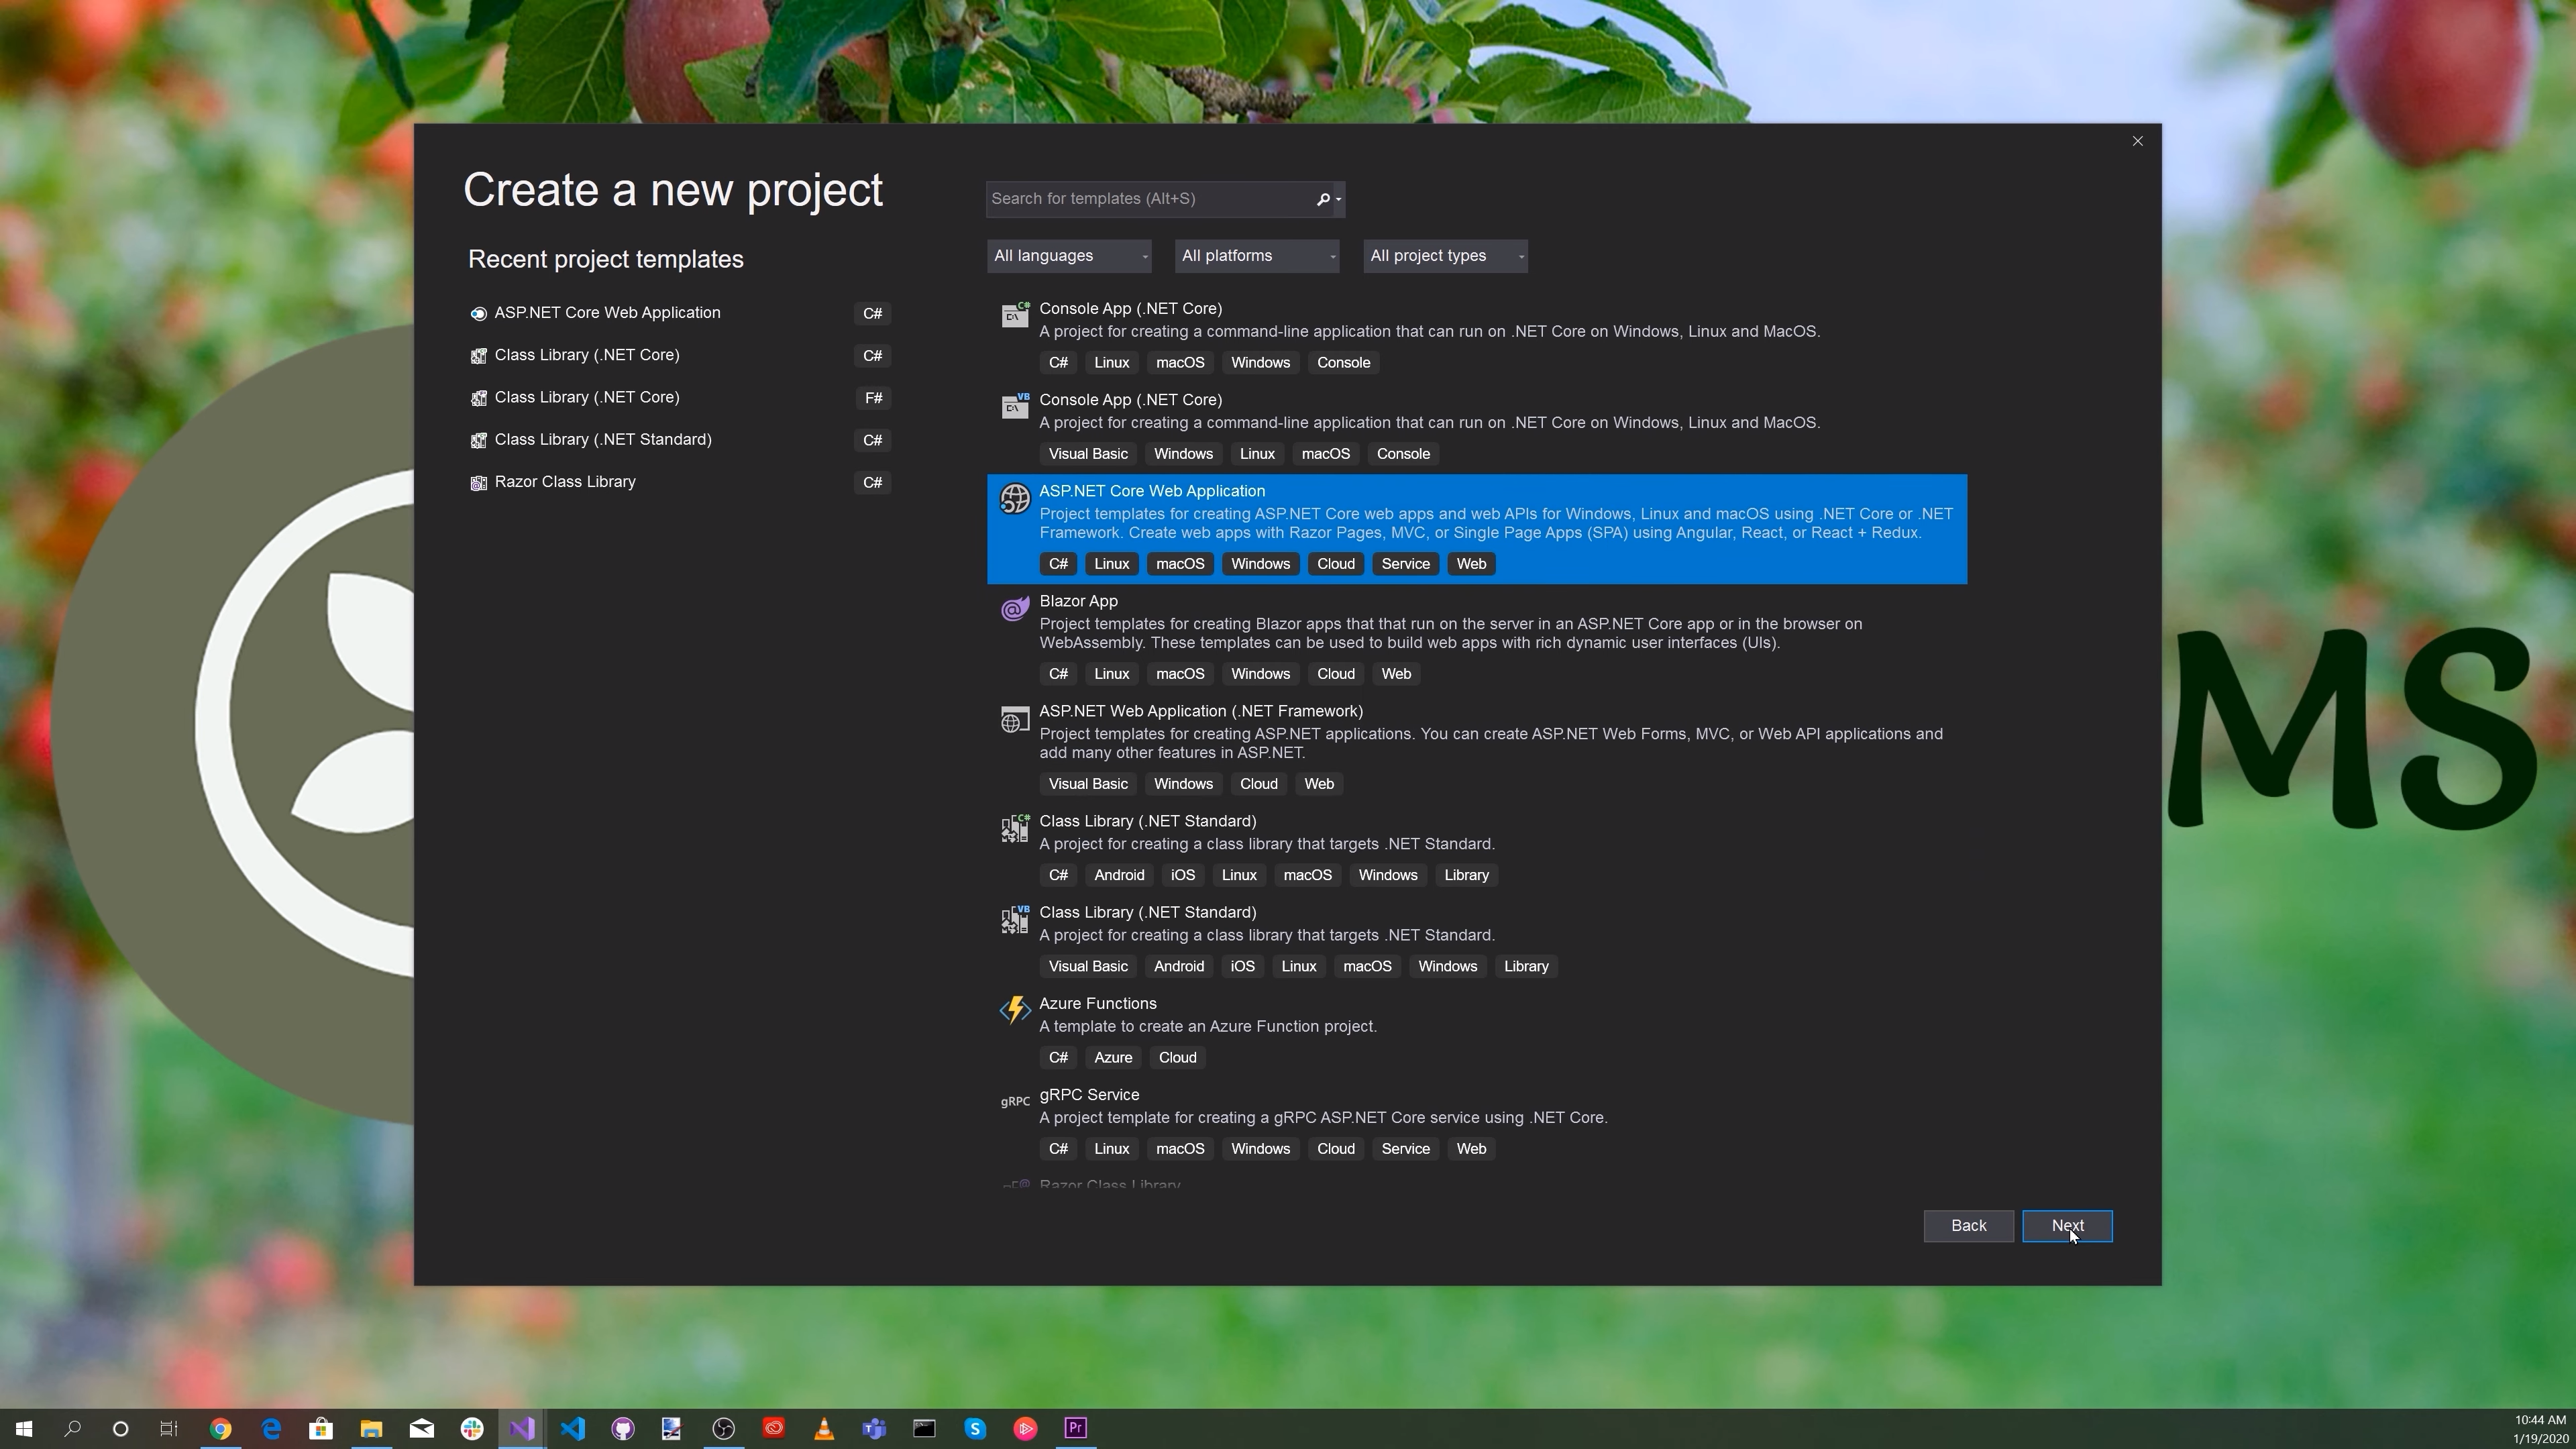The height and width of the screenshot is (1449, 2576).
Task: Click recent Razor Class Library icon
Action: tap(478, 483)
